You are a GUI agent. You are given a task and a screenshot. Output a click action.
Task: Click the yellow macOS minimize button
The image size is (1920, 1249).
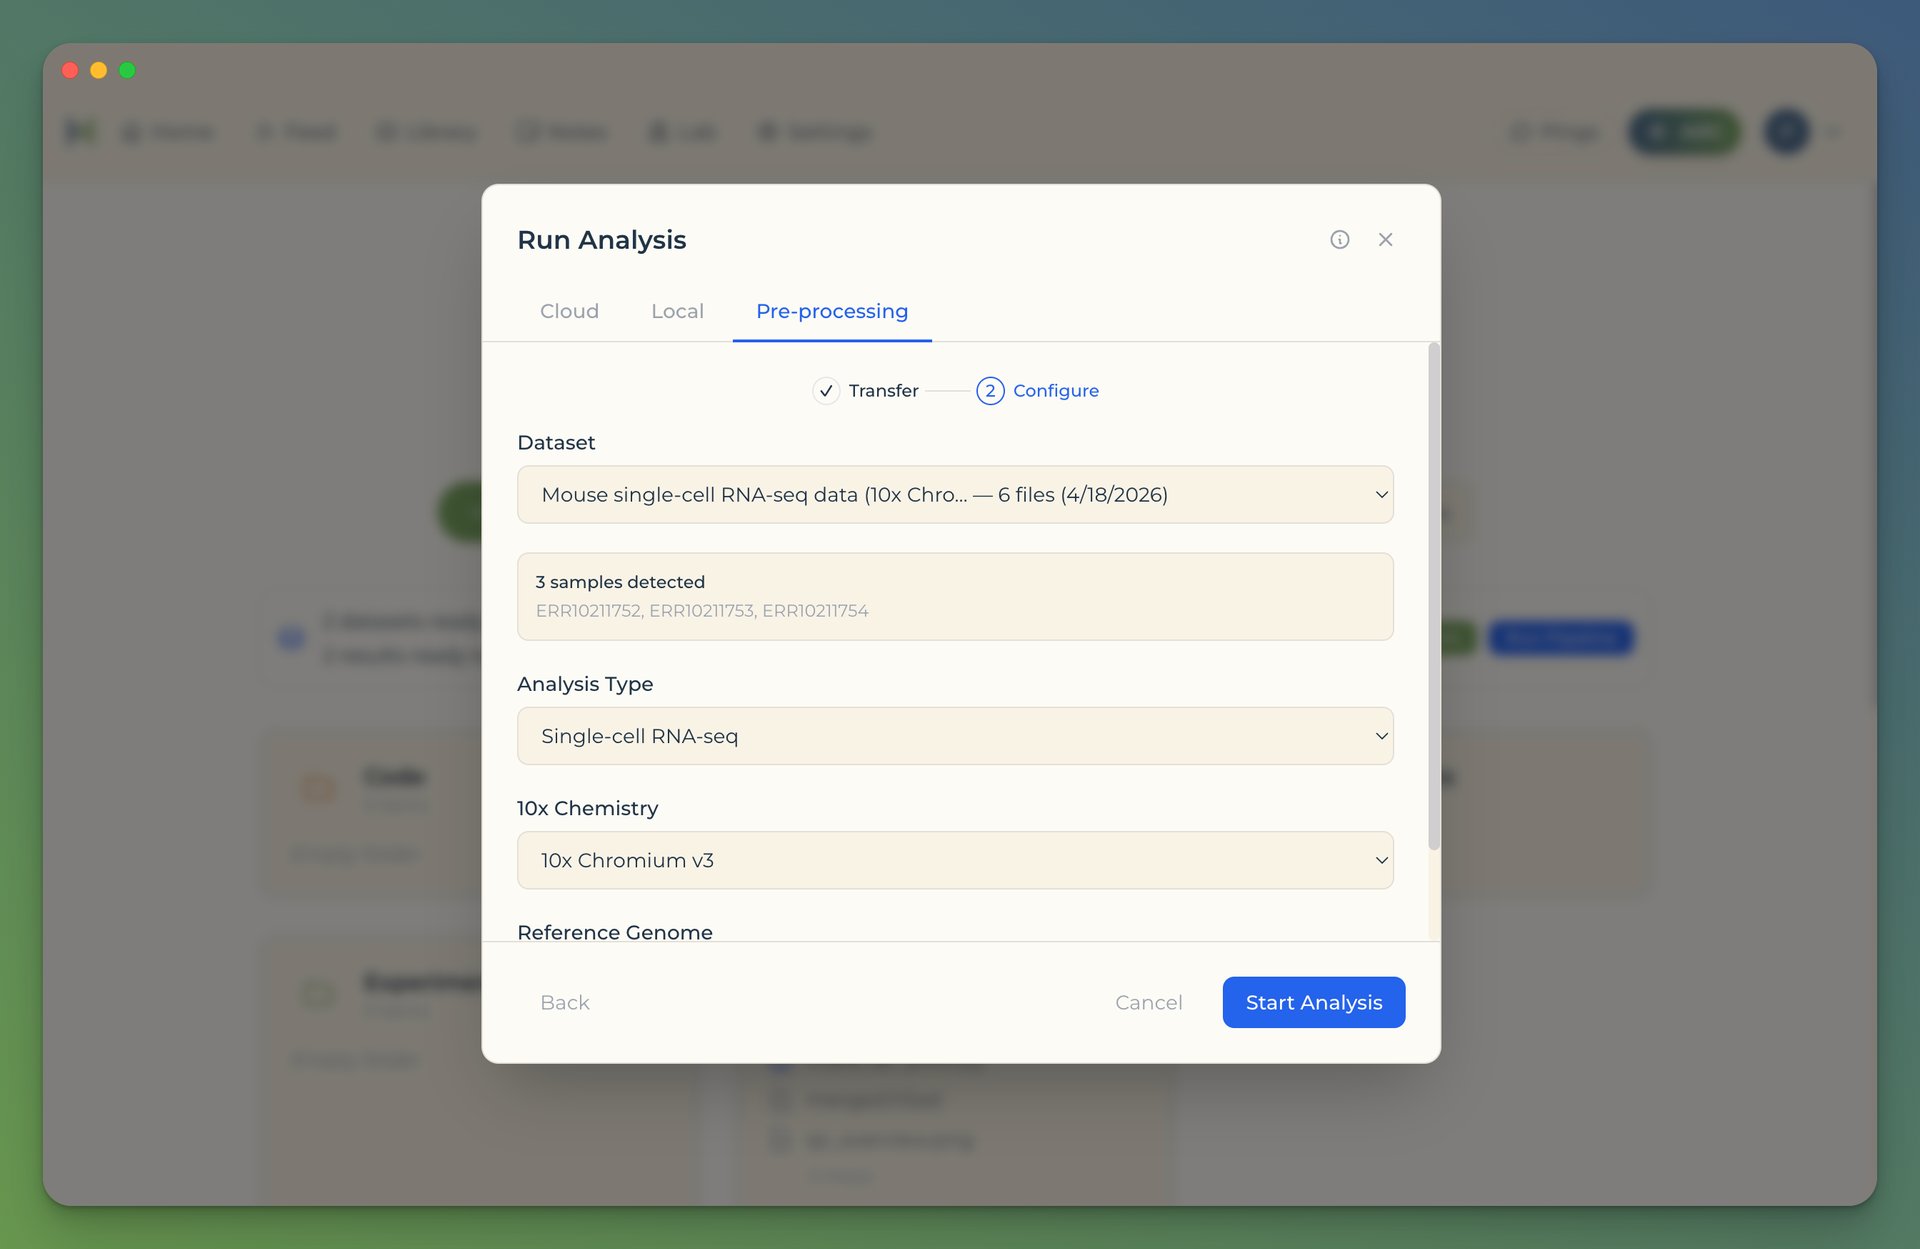click(98, 70)
